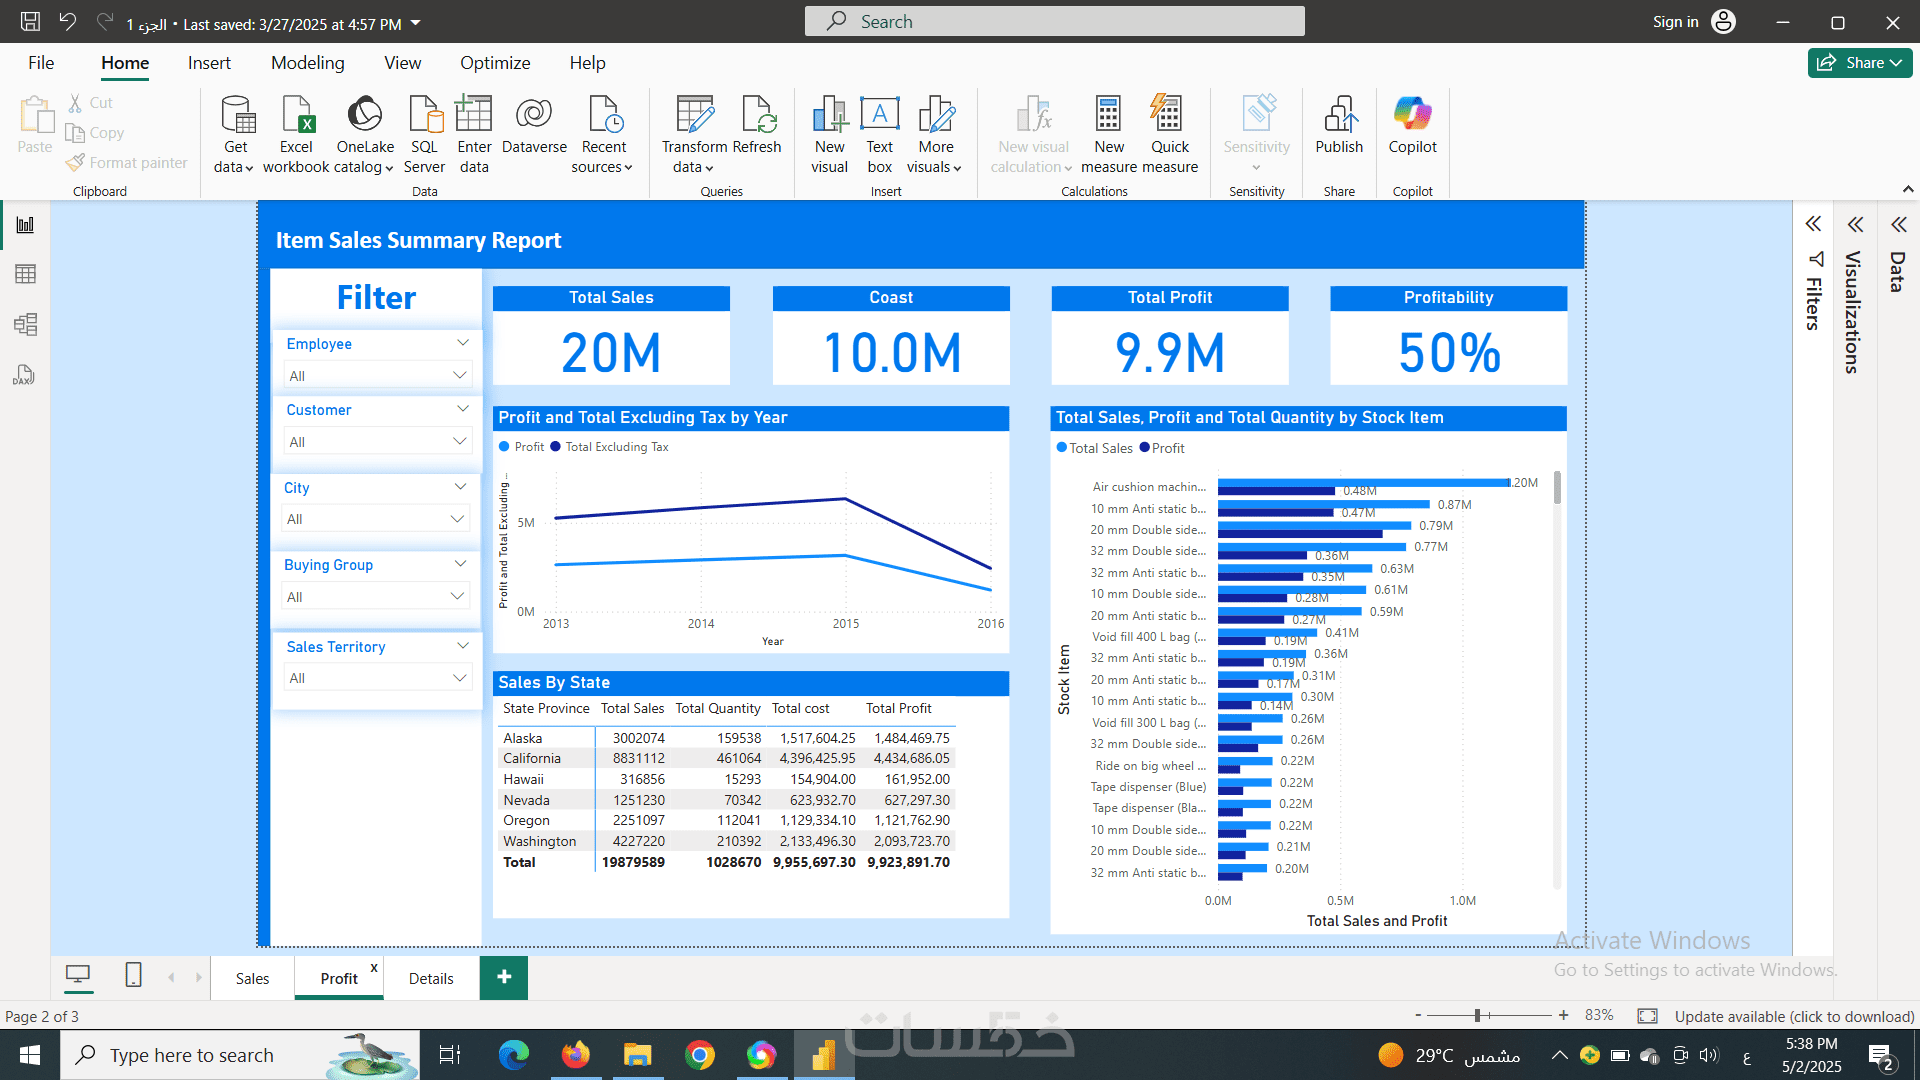This screenshot has height=1080, width=1920.
Task: Switch to desktop layout view
Action: pyautogui.click(x=78, y=975)
